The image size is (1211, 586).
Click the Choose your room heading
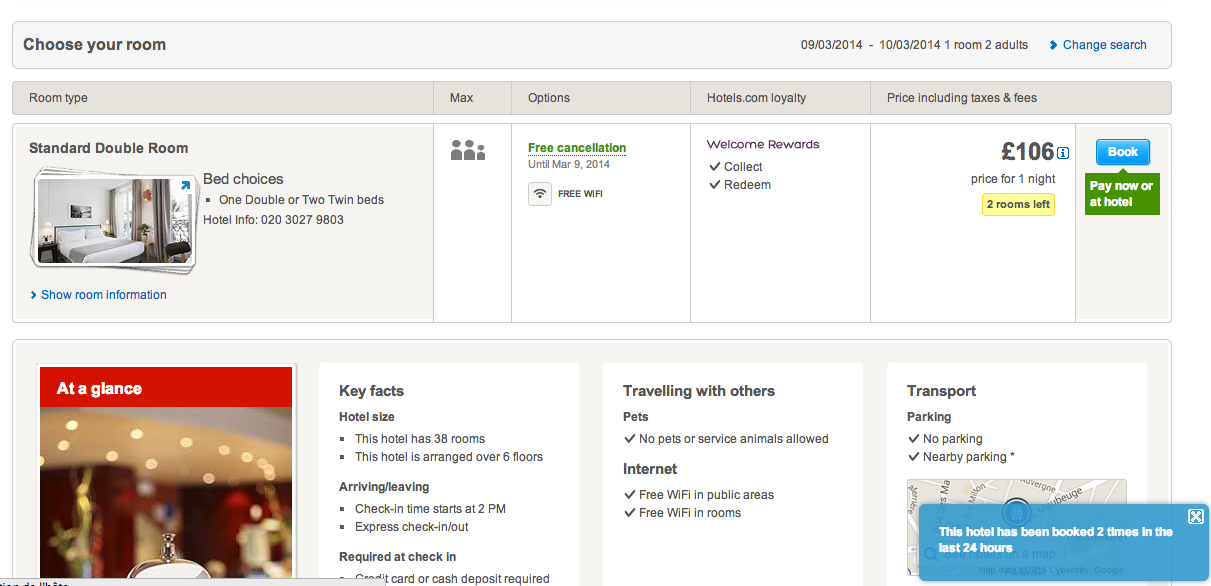click(x=94, y=45)
